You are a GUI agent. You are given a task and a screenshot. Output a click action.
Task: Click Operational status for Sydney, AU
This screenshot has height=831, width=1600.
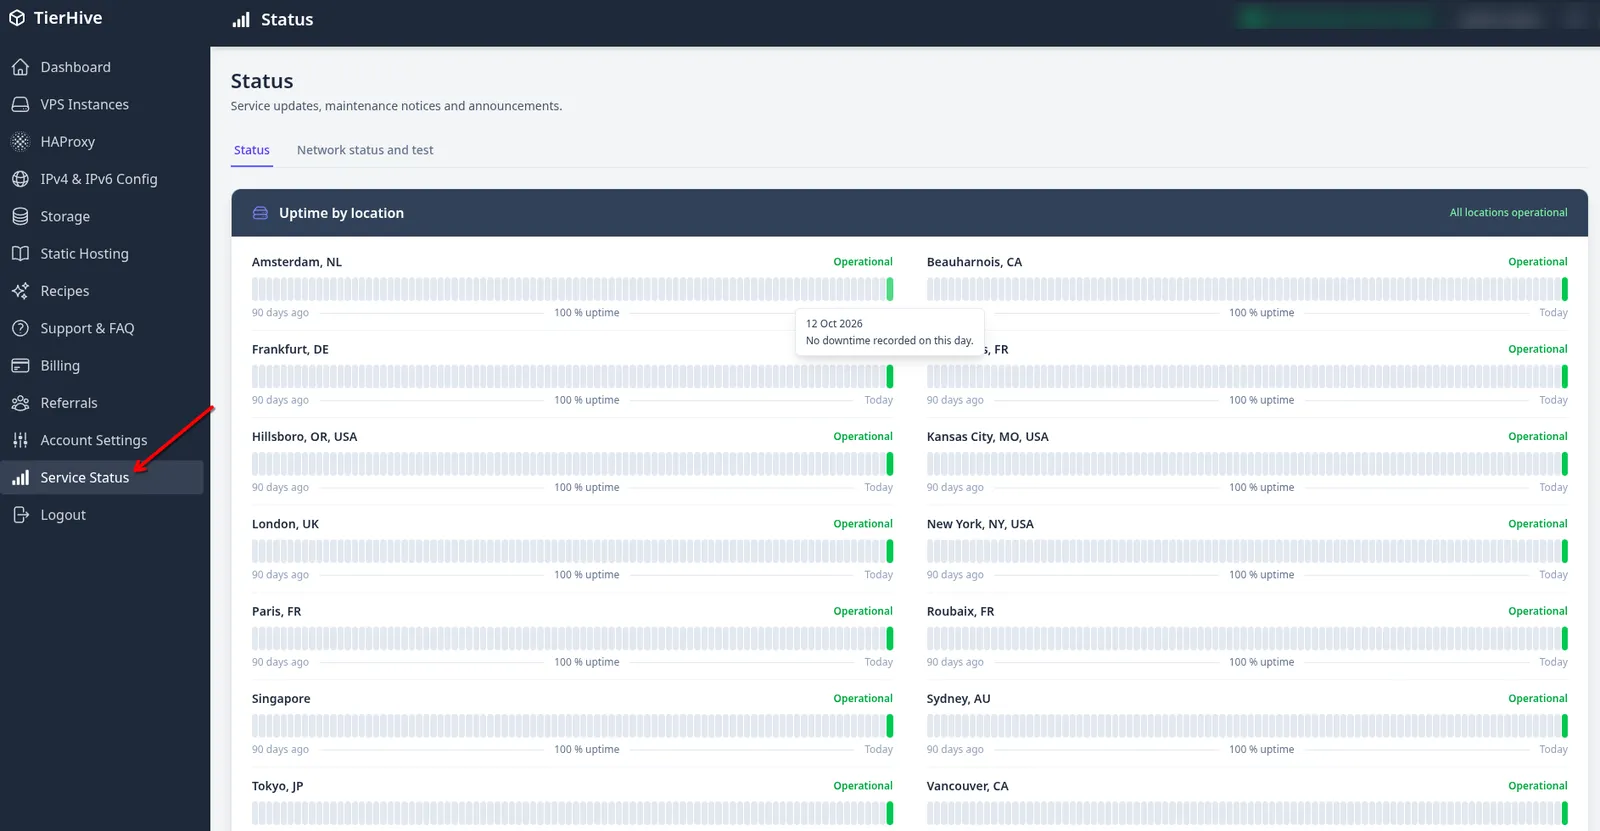pos(1538,699)
